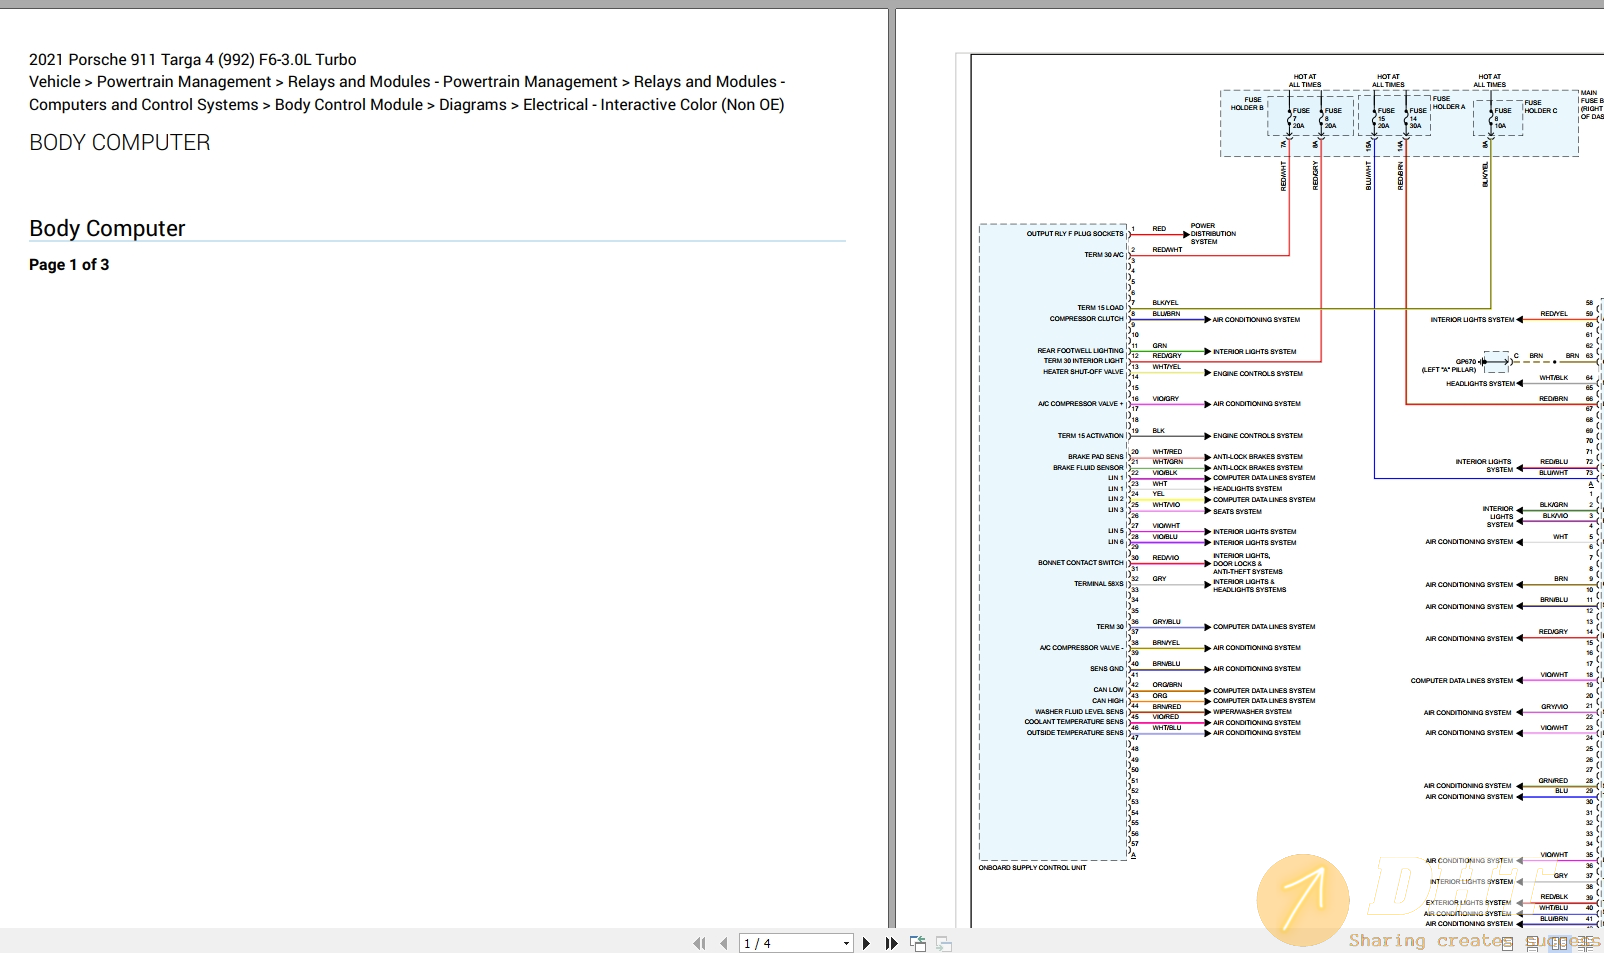Click the BONNET CONTACT SWITCH label
1604x953 pixels.
(x=1081, y=563)
